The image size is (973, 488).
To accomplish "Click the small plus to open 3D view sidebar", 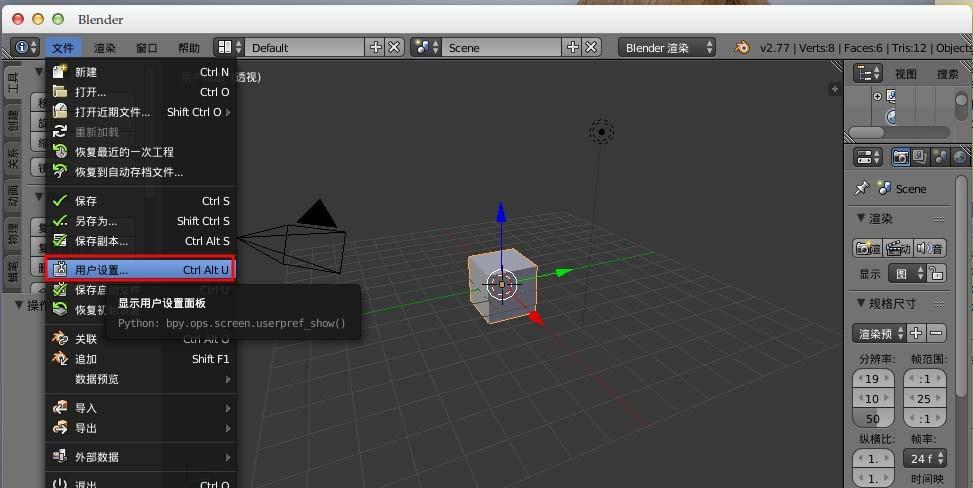I will 835,89.
